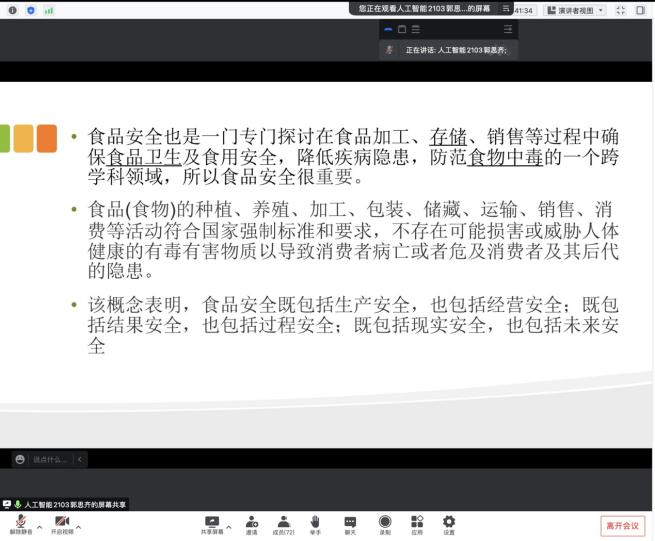The height and width of the screenshot is (541, 655).
Task: Open the Apps (应用) icon
Action: tap(417, 524)
